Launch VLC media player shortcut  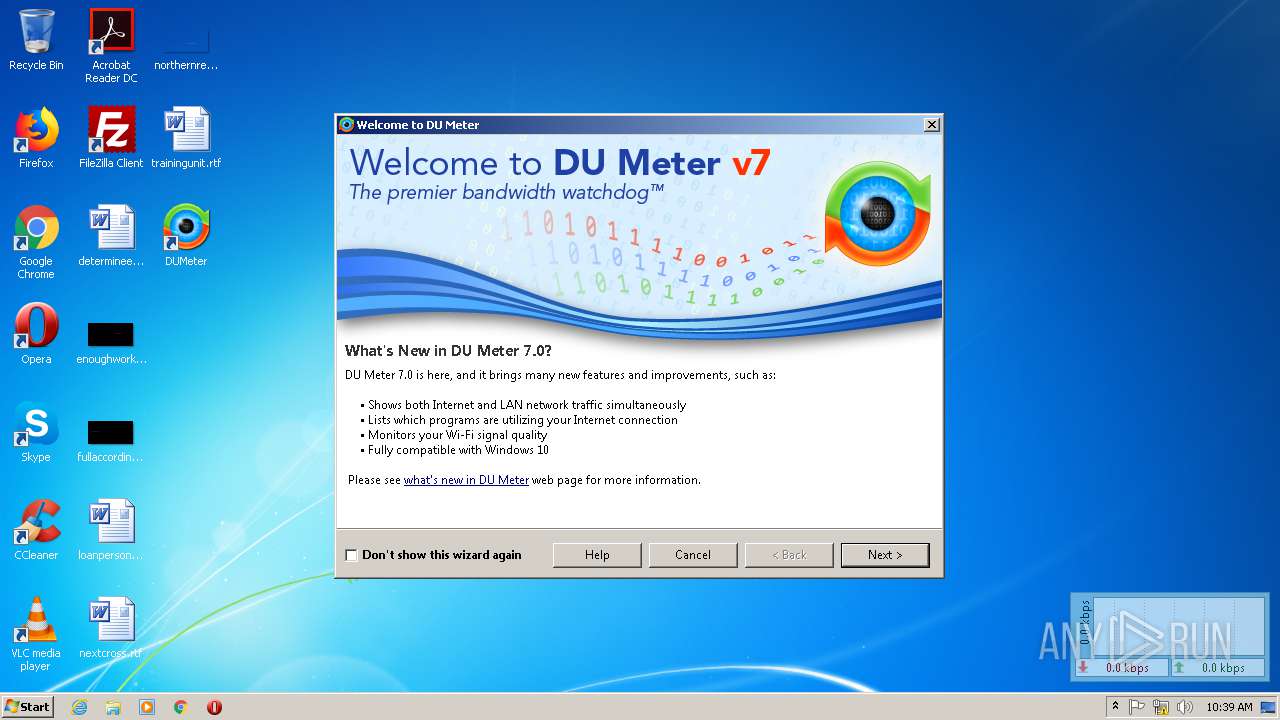[x=36, y=634]
